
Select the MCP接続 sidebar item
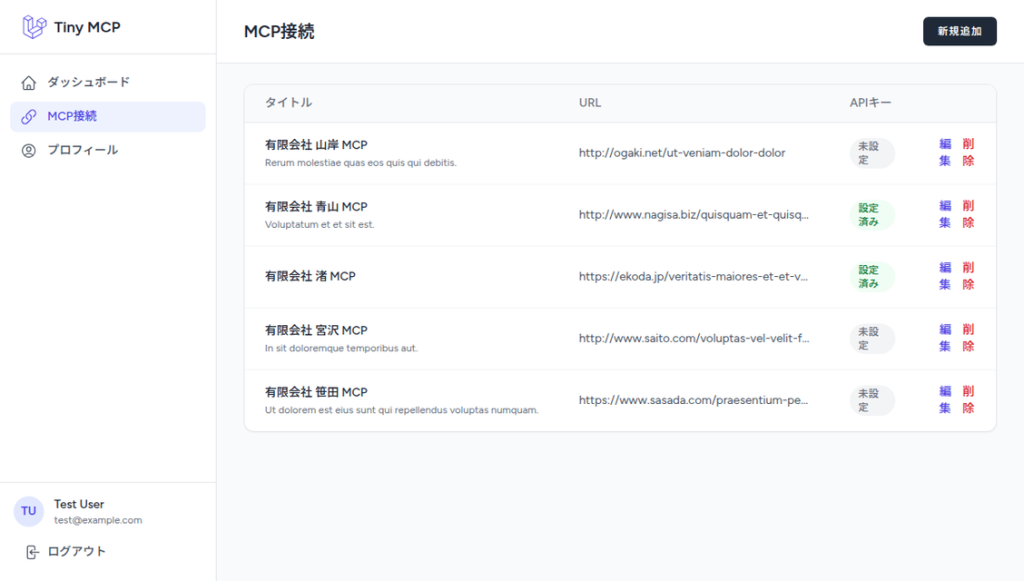(108, 116)
